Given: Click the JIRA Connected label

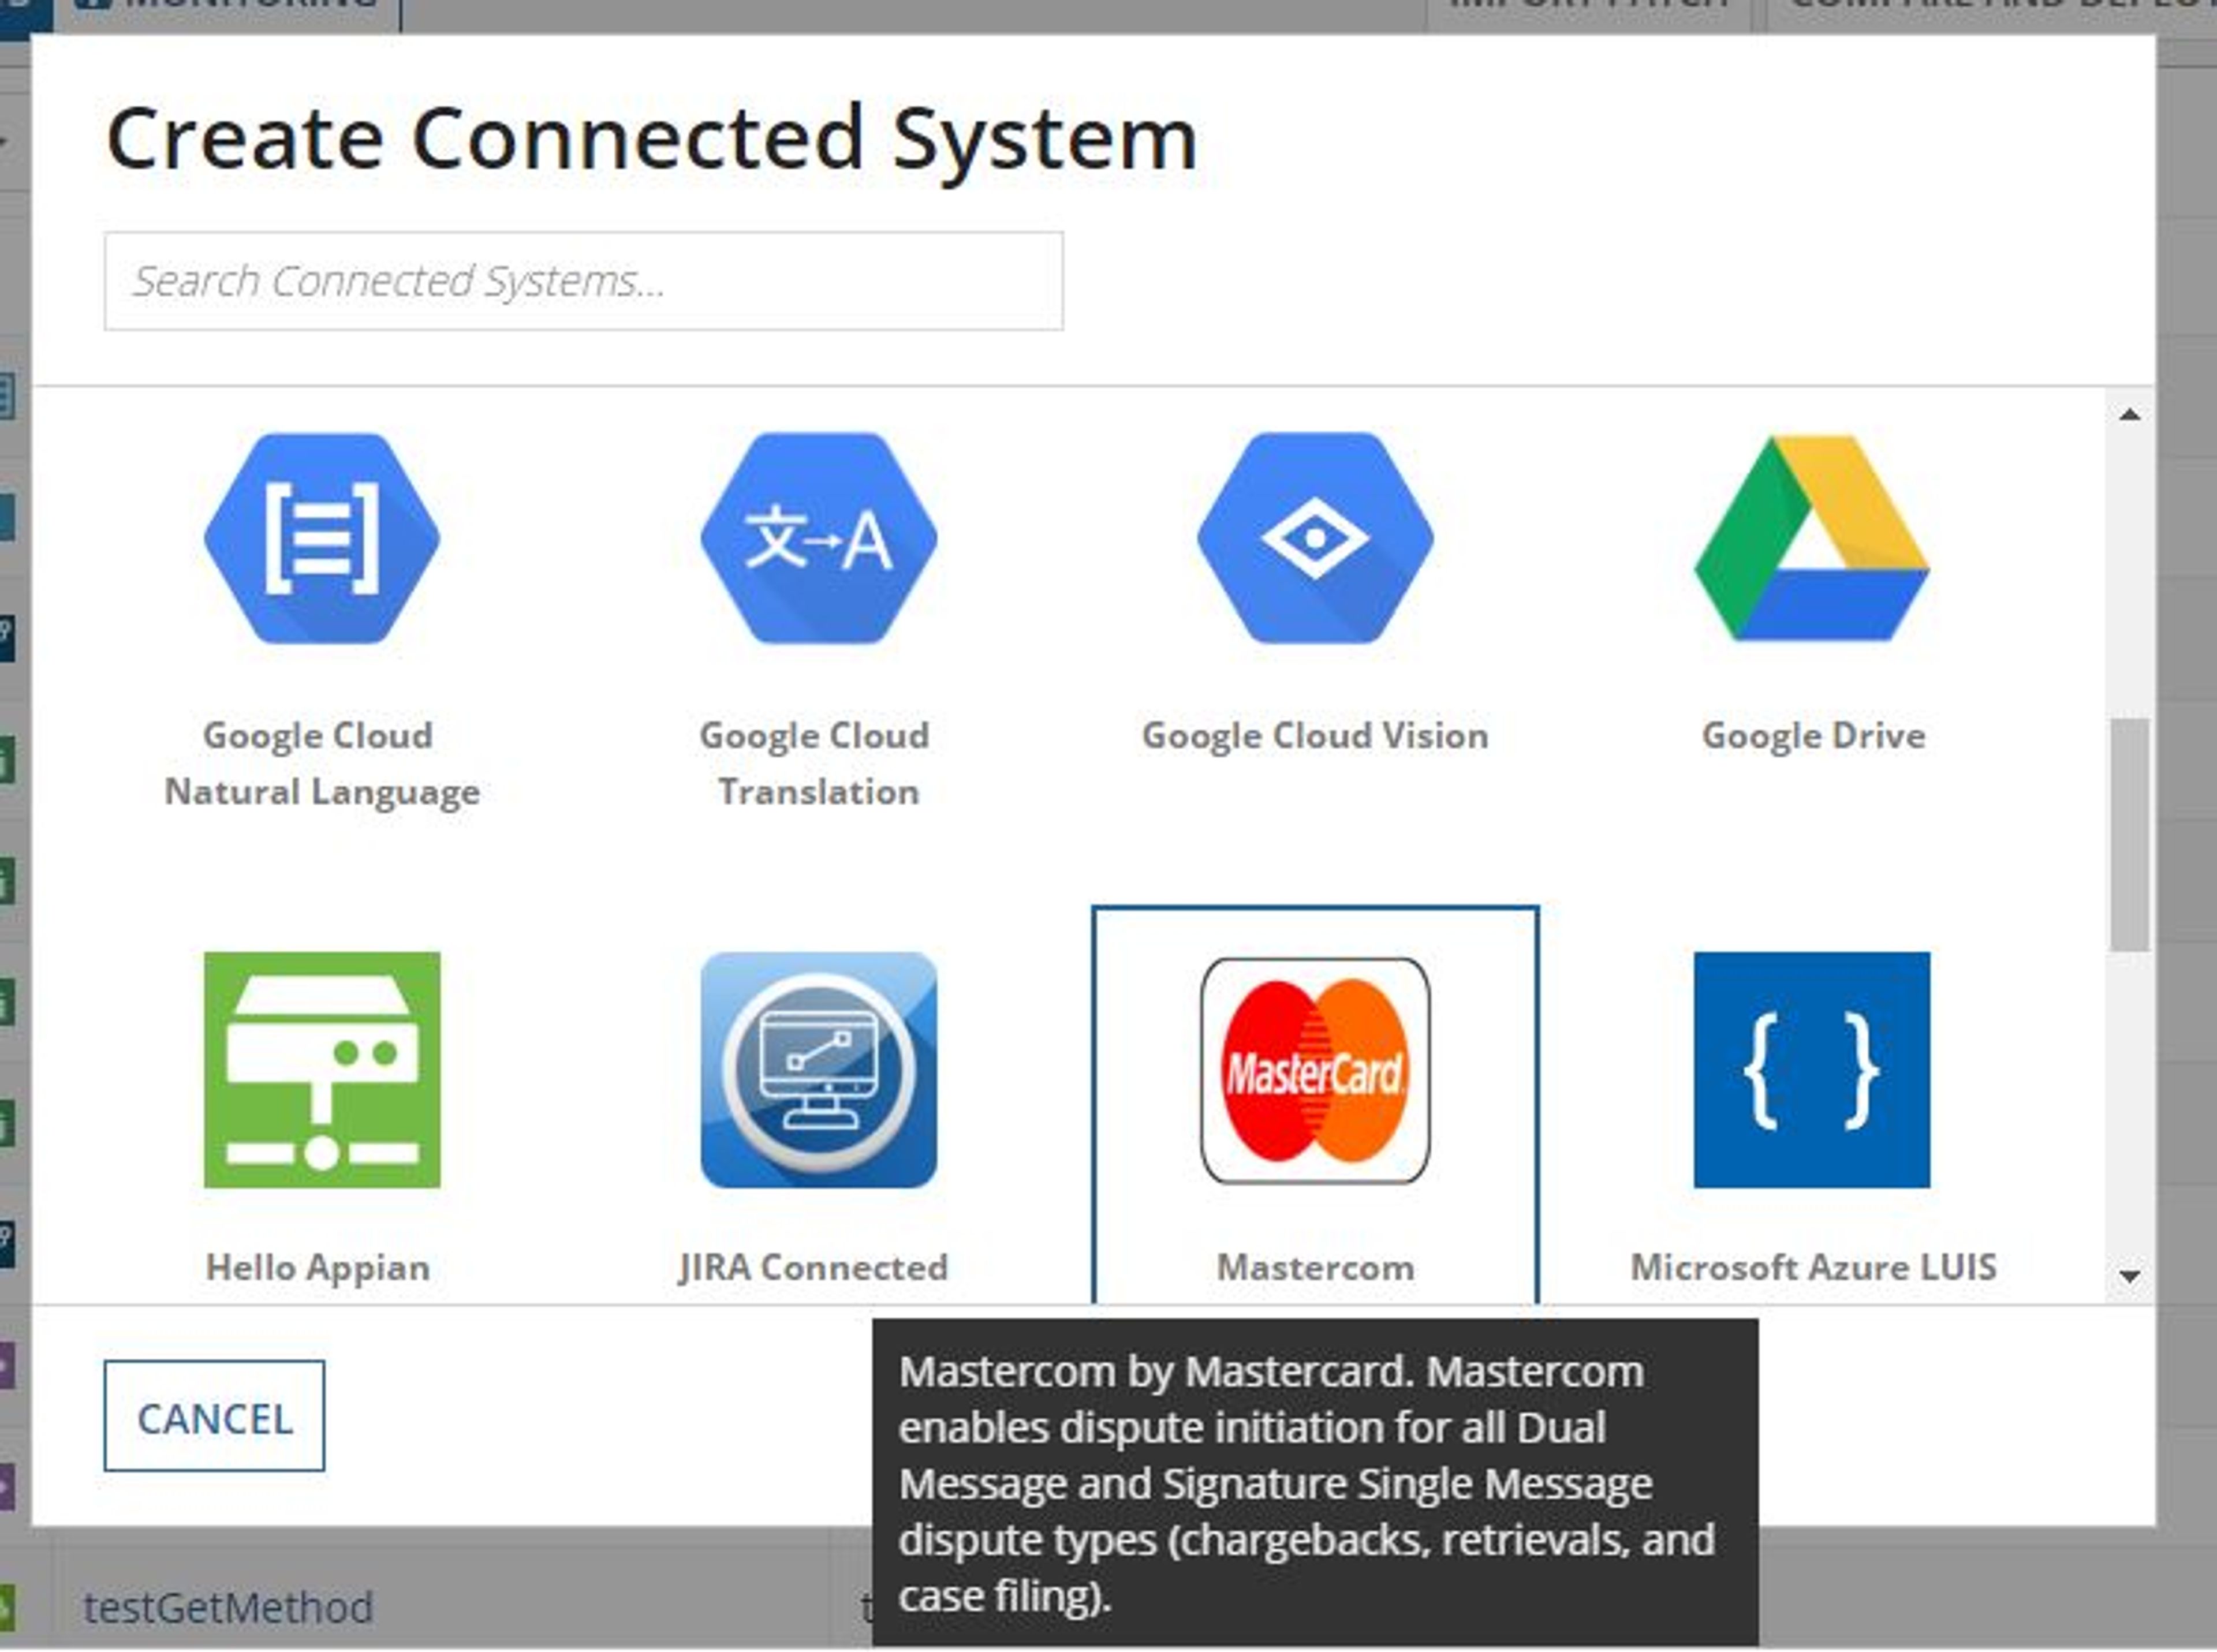Looking at the screenshot, I should [814, 1267].
